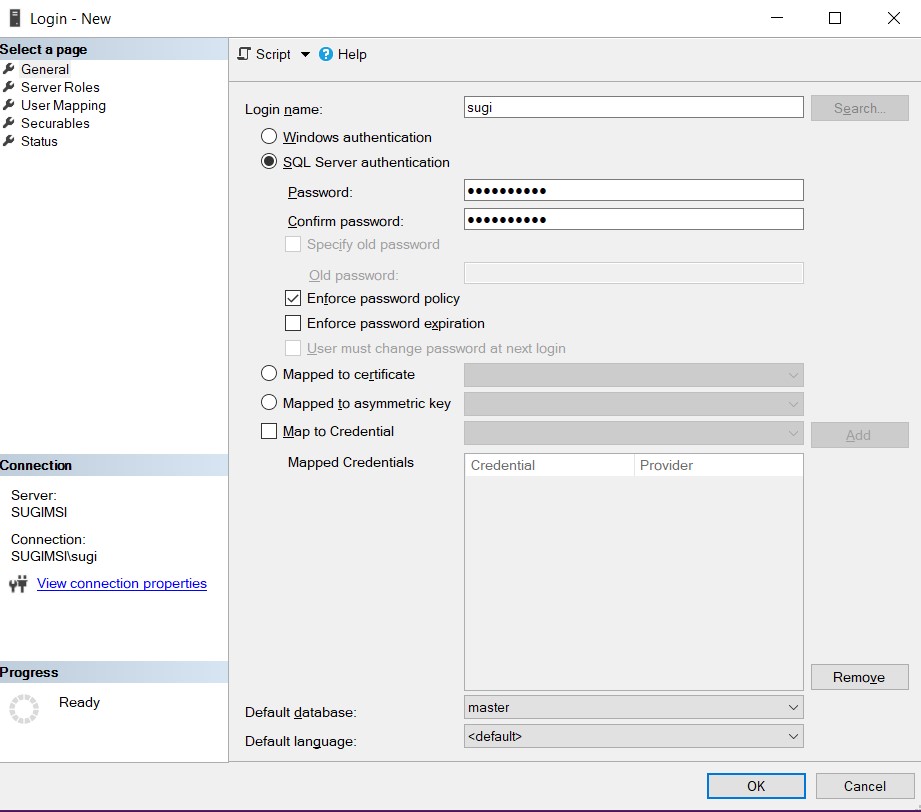Click the wrench icon beside Status

(9, 141)
